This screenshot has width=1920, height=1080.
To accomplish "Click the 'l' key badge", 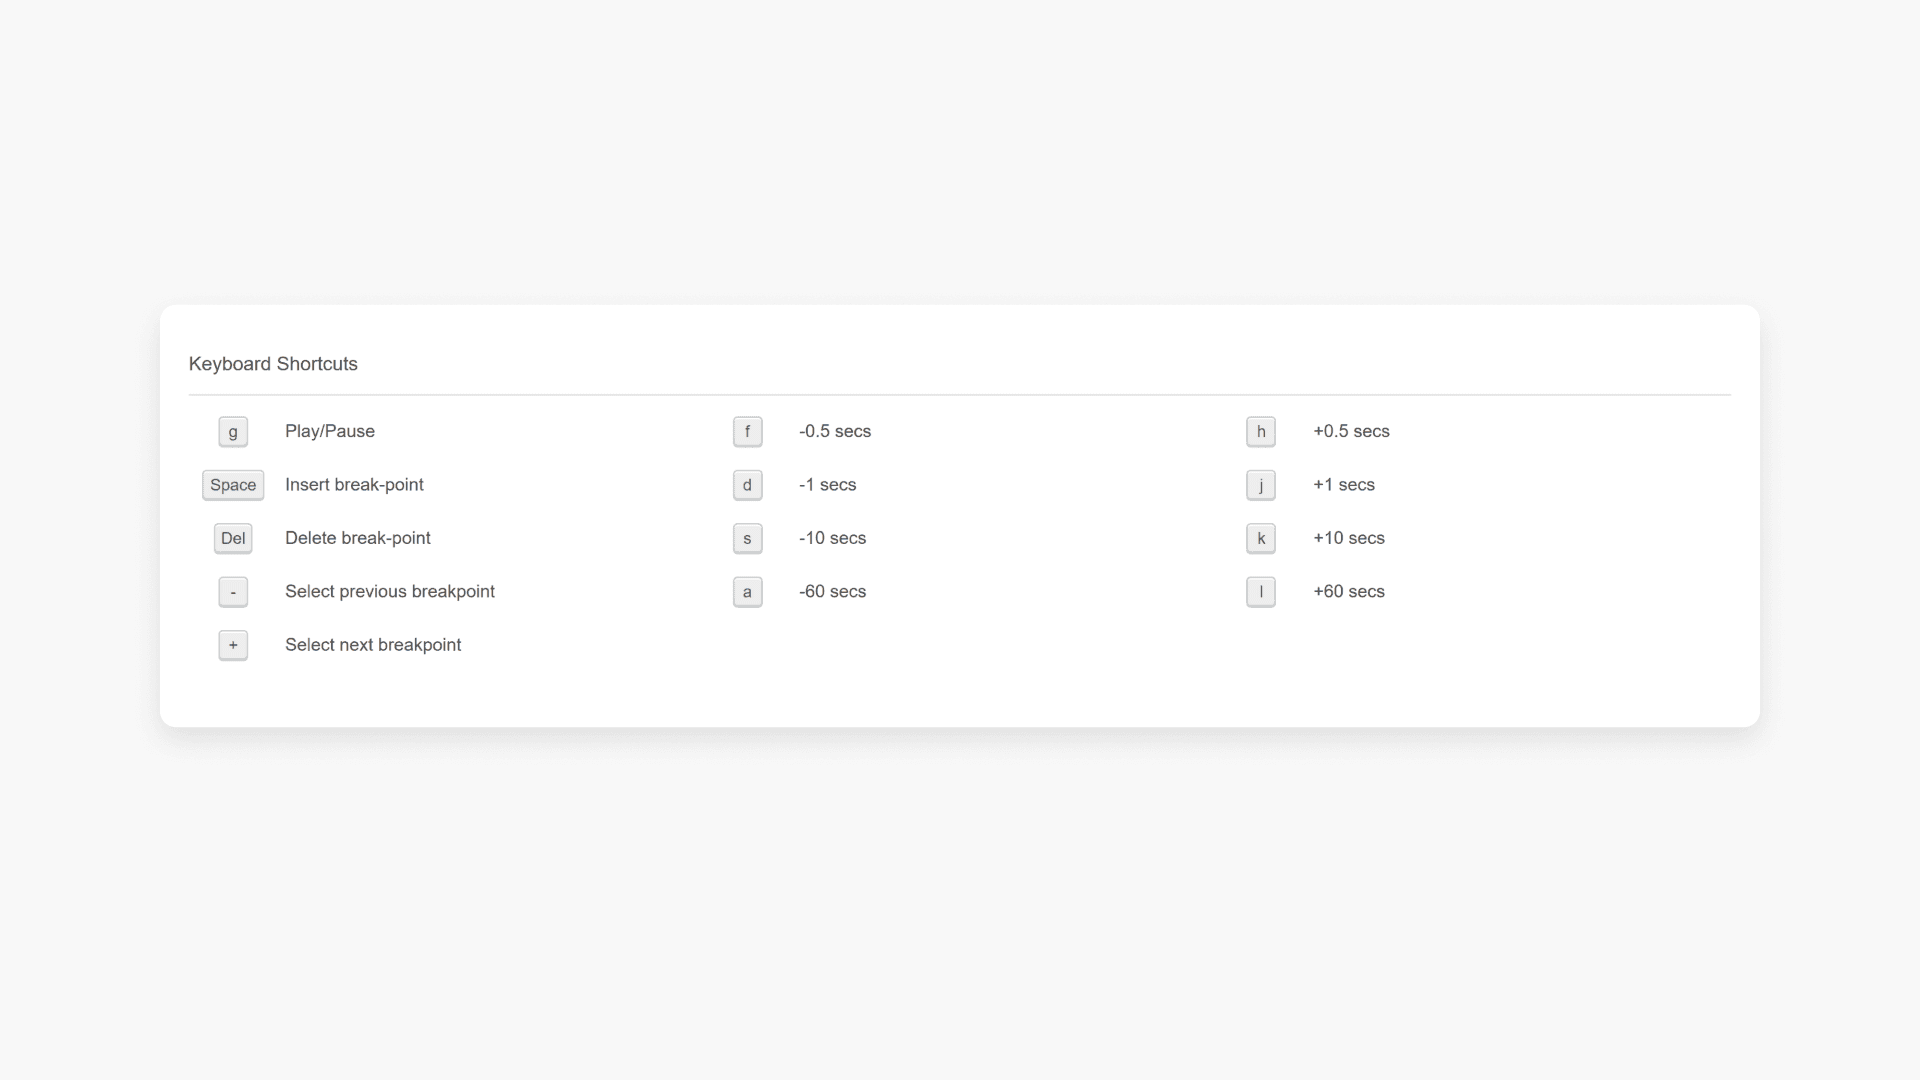I will coord(1261,592).
